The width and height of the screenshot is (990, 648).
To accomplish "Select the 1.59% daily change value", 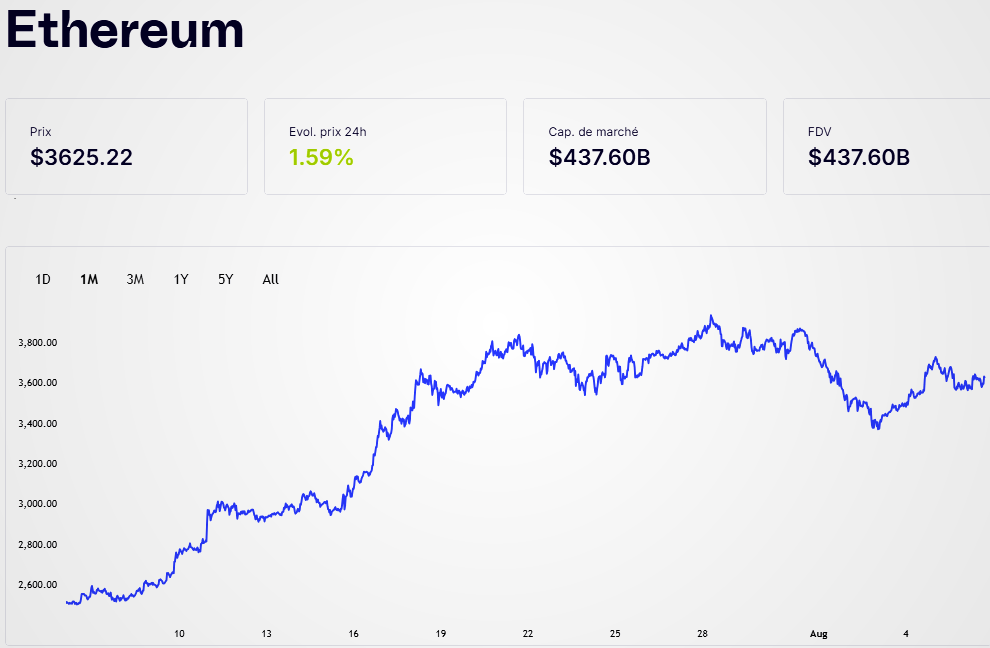I will pos(321,157).
